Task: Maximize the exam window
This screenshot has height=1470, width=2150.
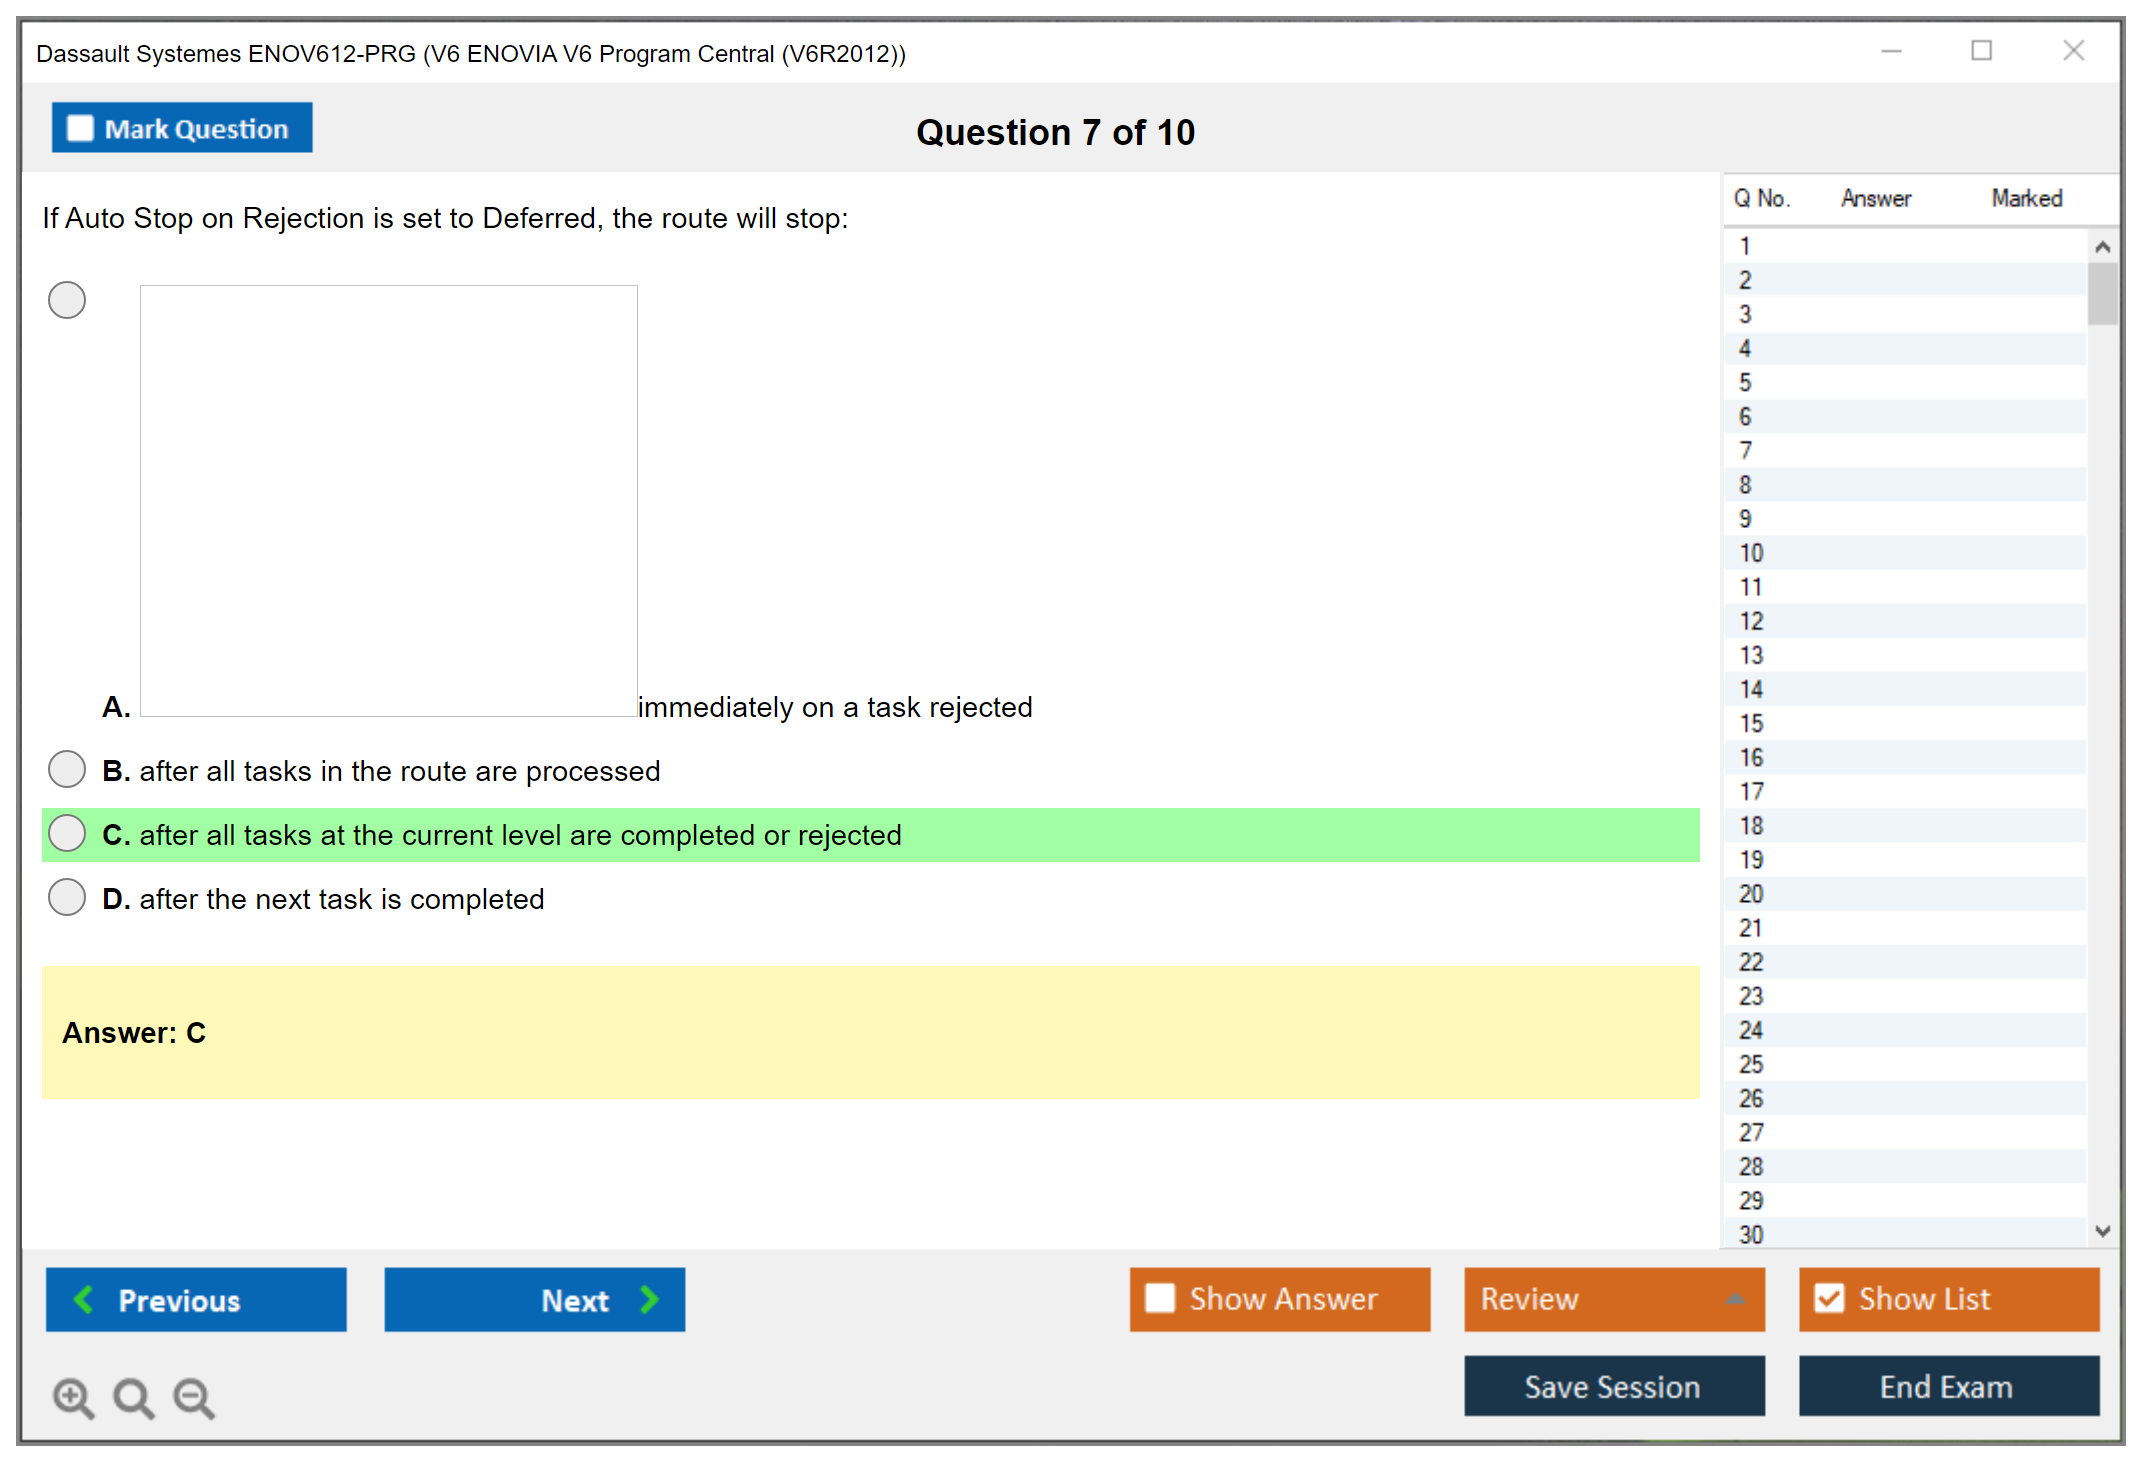Action: coord(1981,51)
